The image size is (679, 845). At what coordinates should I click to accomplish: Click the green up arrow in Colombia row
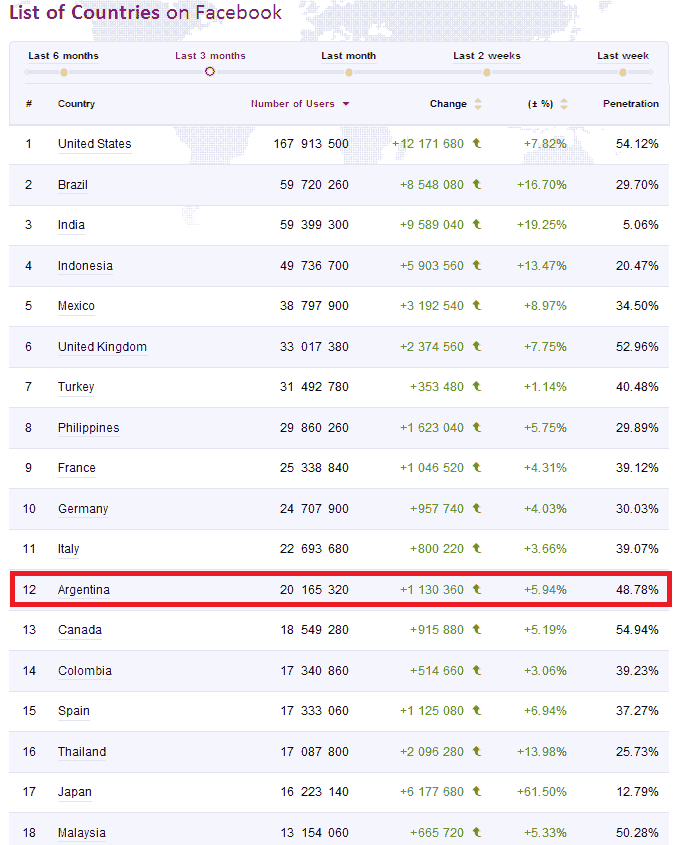tap(476, 670)
